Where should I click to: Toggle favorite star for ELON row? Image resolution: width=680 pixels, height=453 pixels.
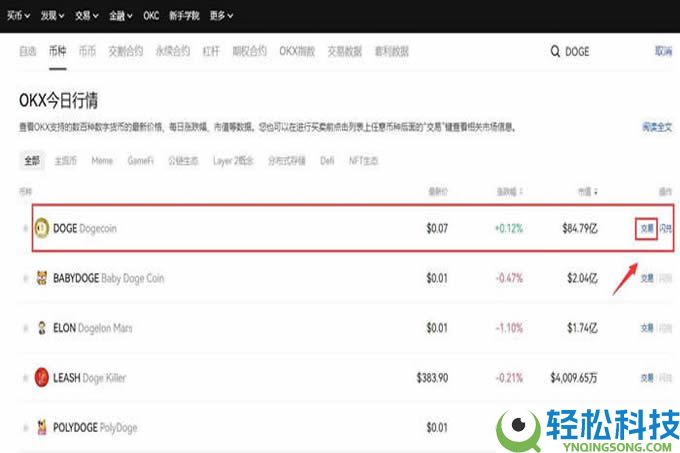(x=25, y=328)
